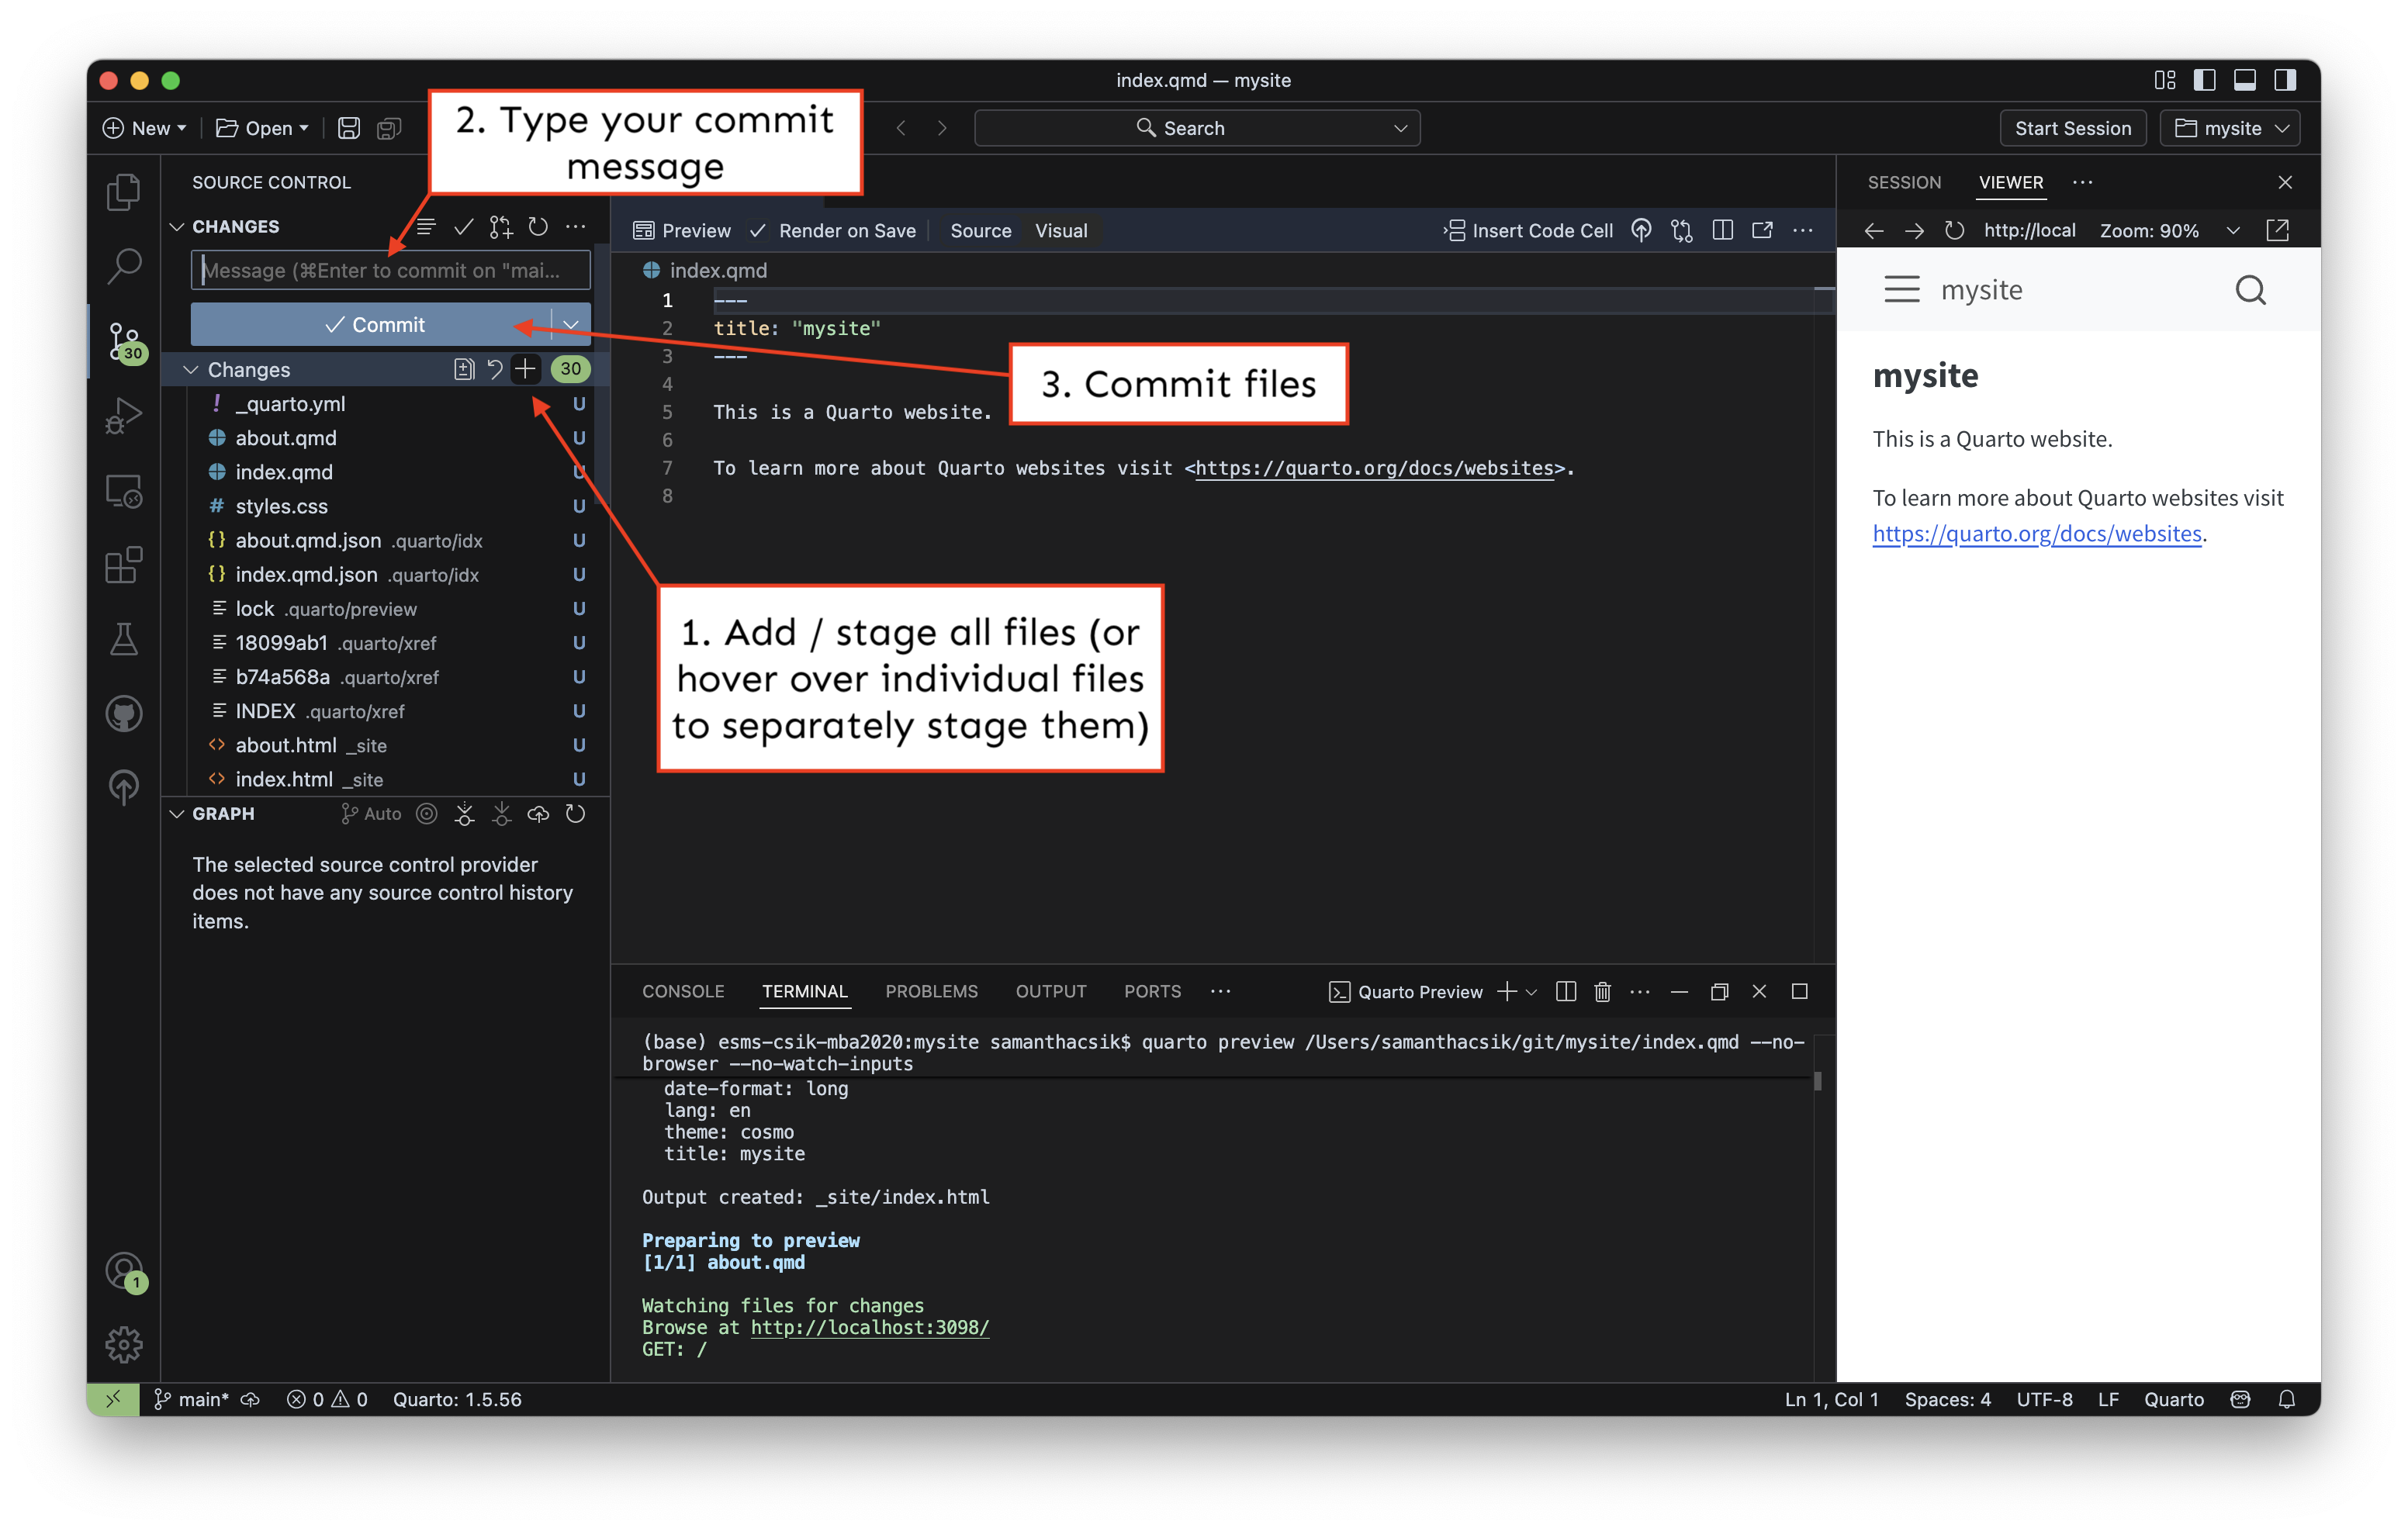
Task: Kill terminal with the trash icon
Action: point(1602,991)
